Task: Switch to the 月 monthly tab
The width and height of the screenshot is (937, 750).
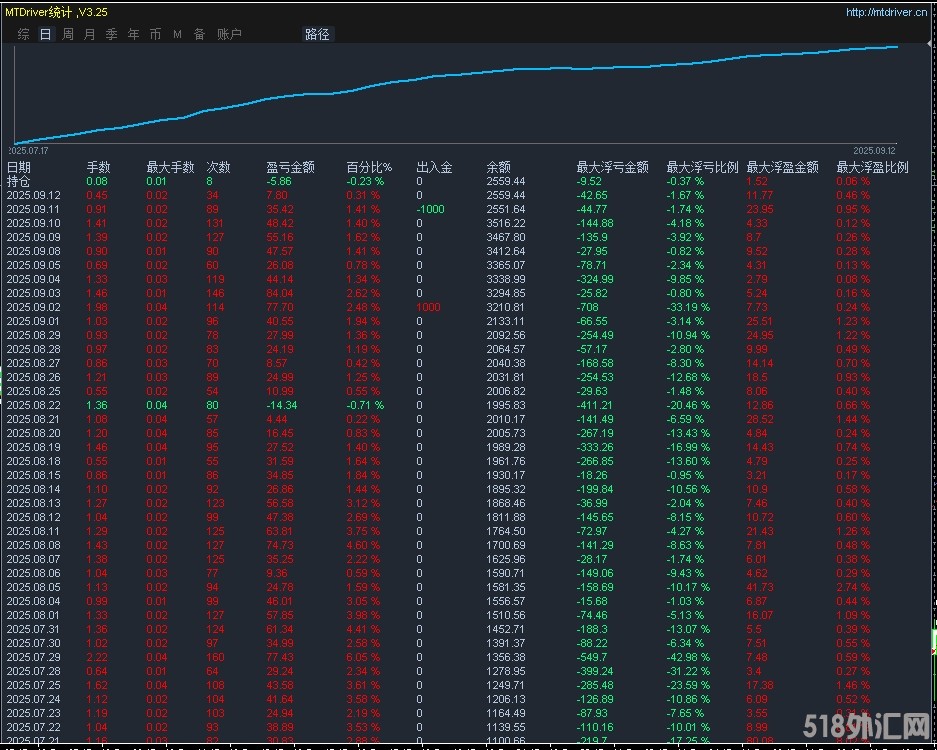Action: click(x=90, y=34)
